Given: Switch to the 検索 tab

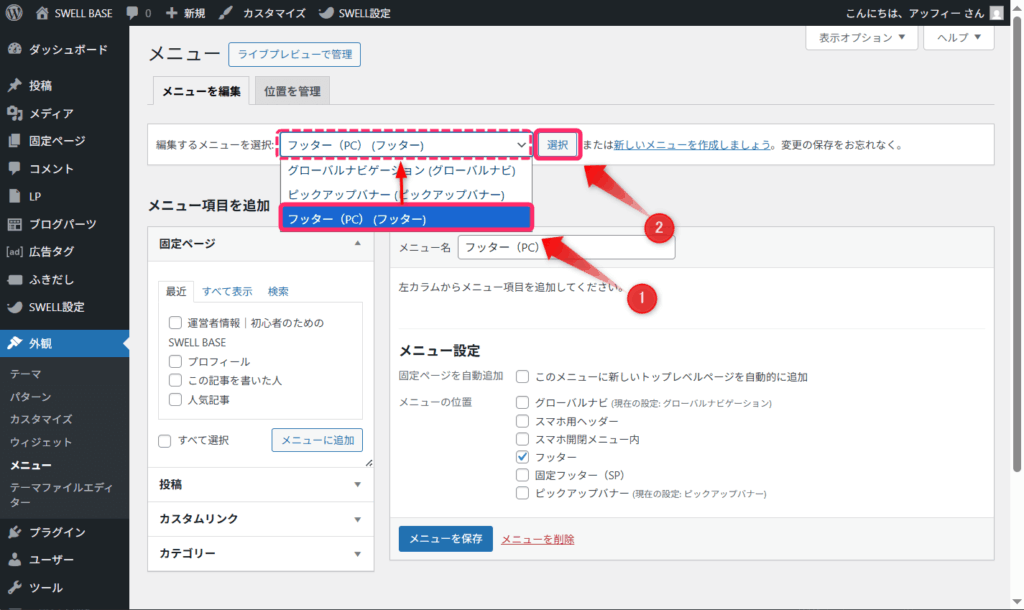Looking at the screenshot, I should click(x=278, y=291).
